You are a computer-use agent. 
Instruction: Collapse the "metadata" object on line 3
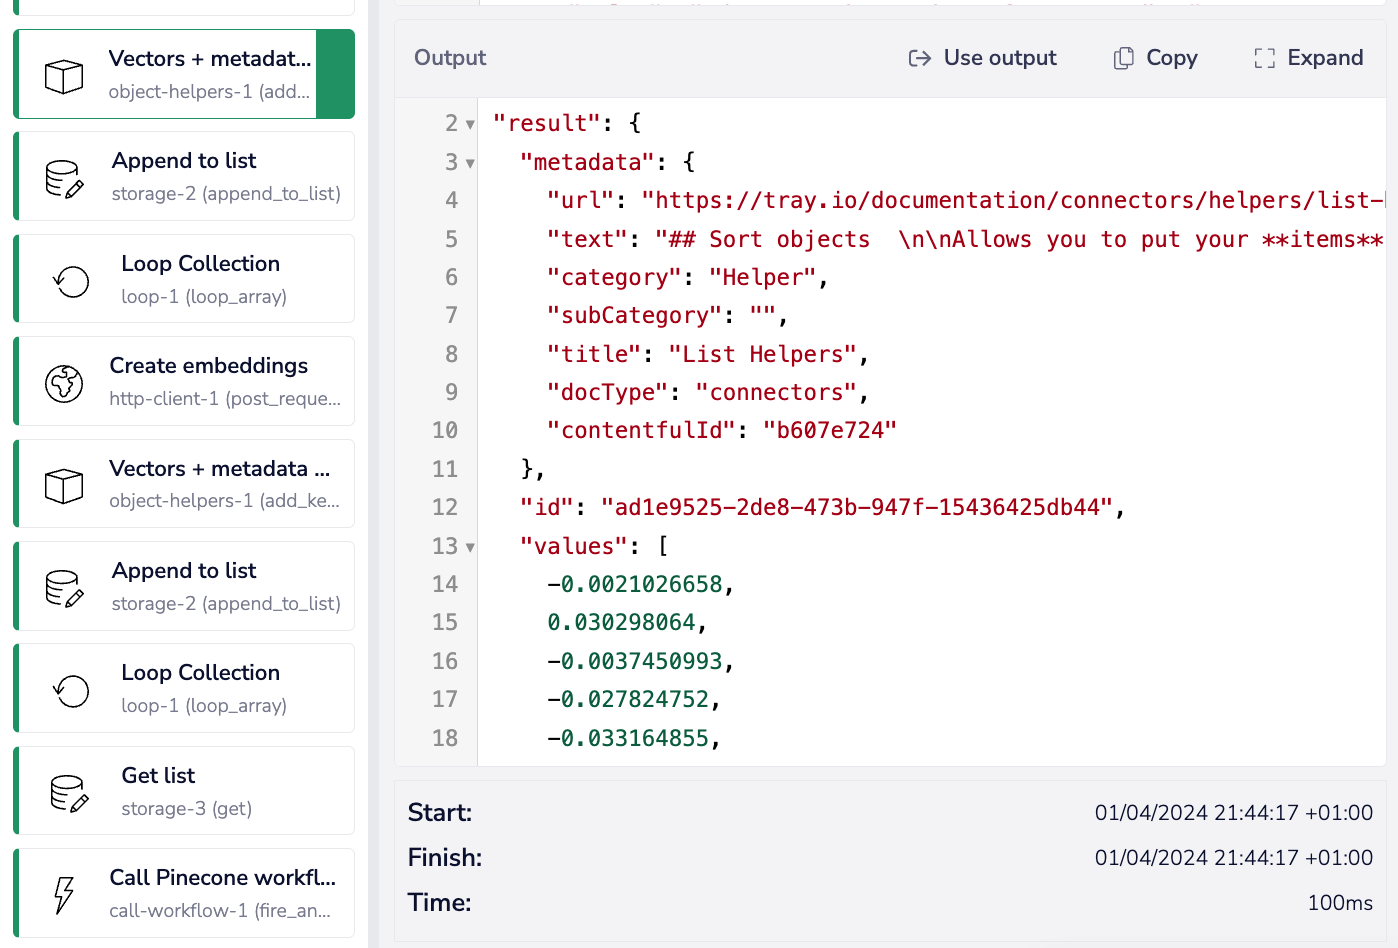[x=470, y=163]
